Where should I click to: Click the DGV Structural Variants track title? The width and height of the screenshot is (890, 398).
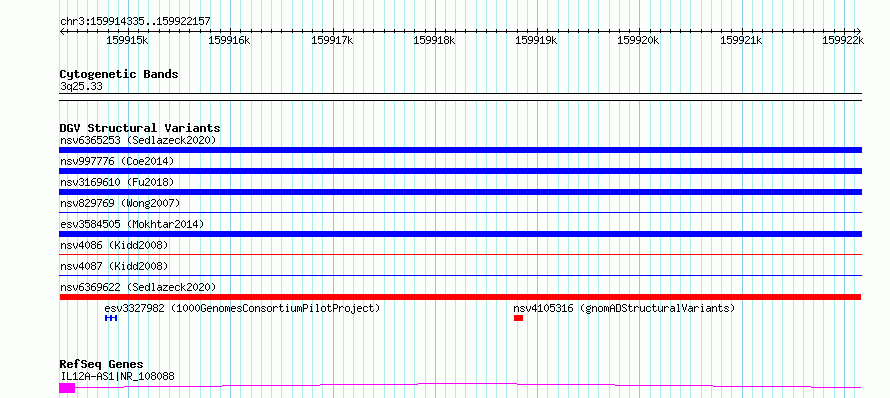[x=140, y=128]
